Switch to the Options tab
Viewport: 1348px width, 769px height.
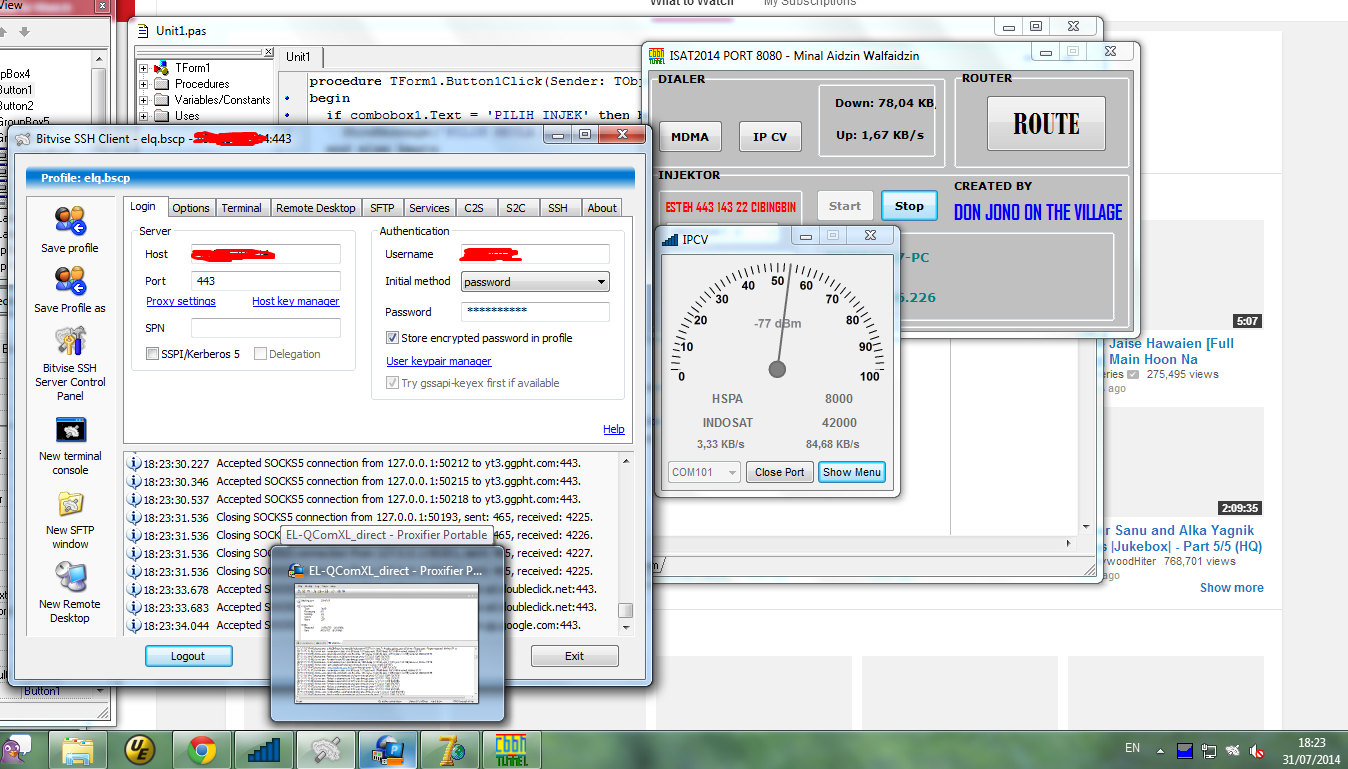[190, 208]
